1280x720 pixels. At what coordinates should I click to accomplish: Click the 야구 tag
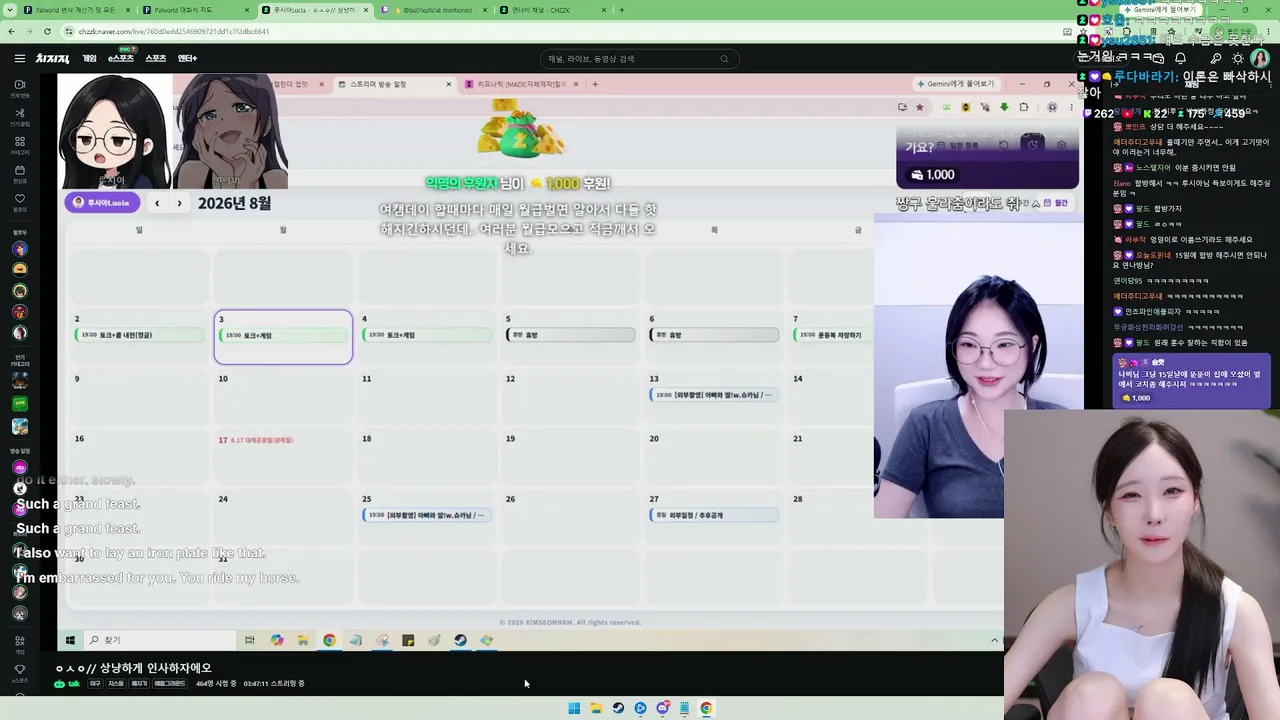click(x=95, y=684)
